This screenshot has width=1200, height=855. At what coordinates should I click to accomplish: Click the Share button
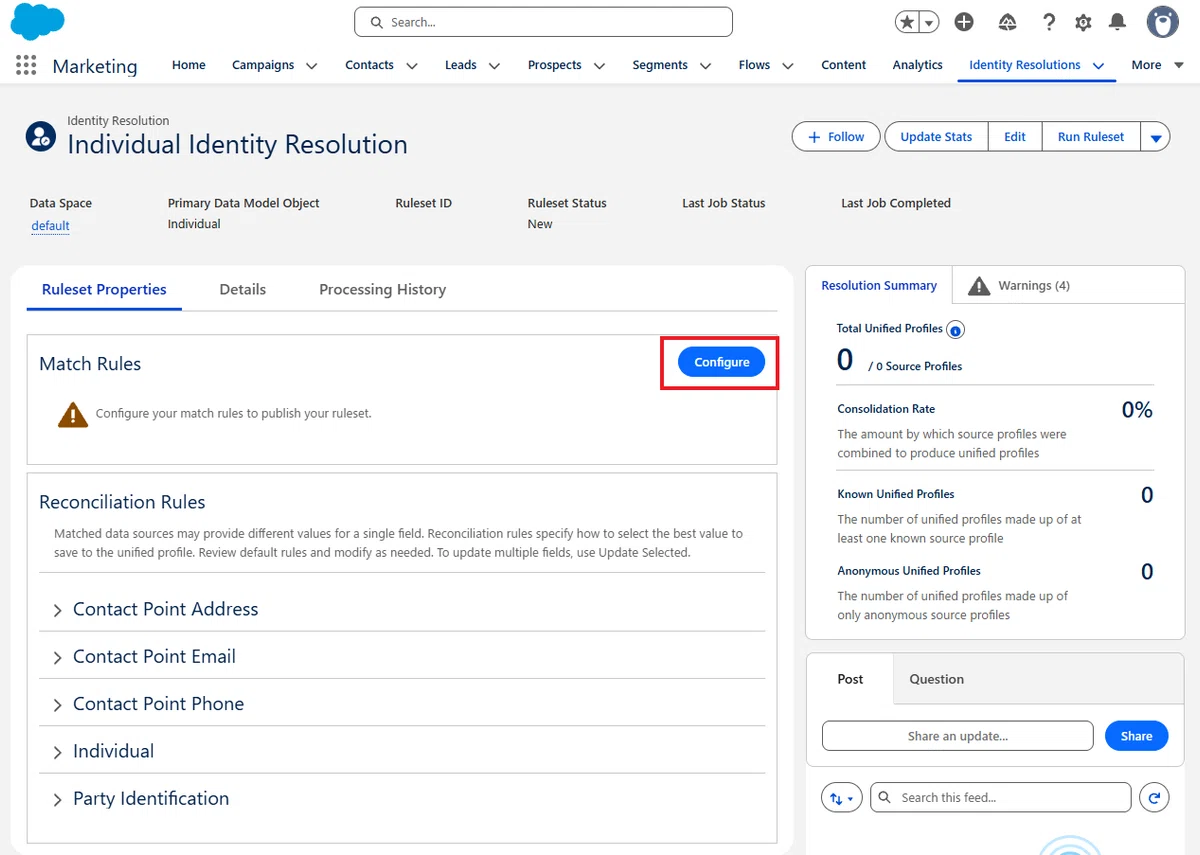click(x=1136, y=736)
